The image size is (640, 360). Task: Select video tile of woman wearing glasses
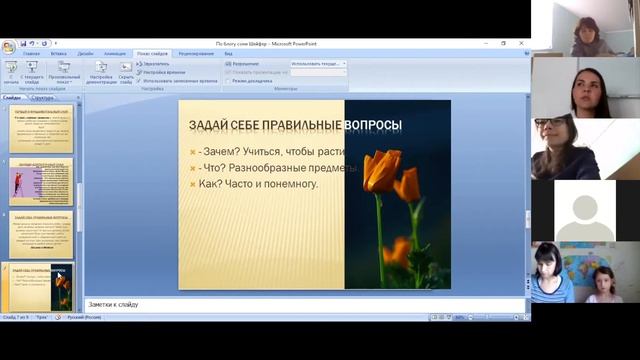tap(586, 149)
